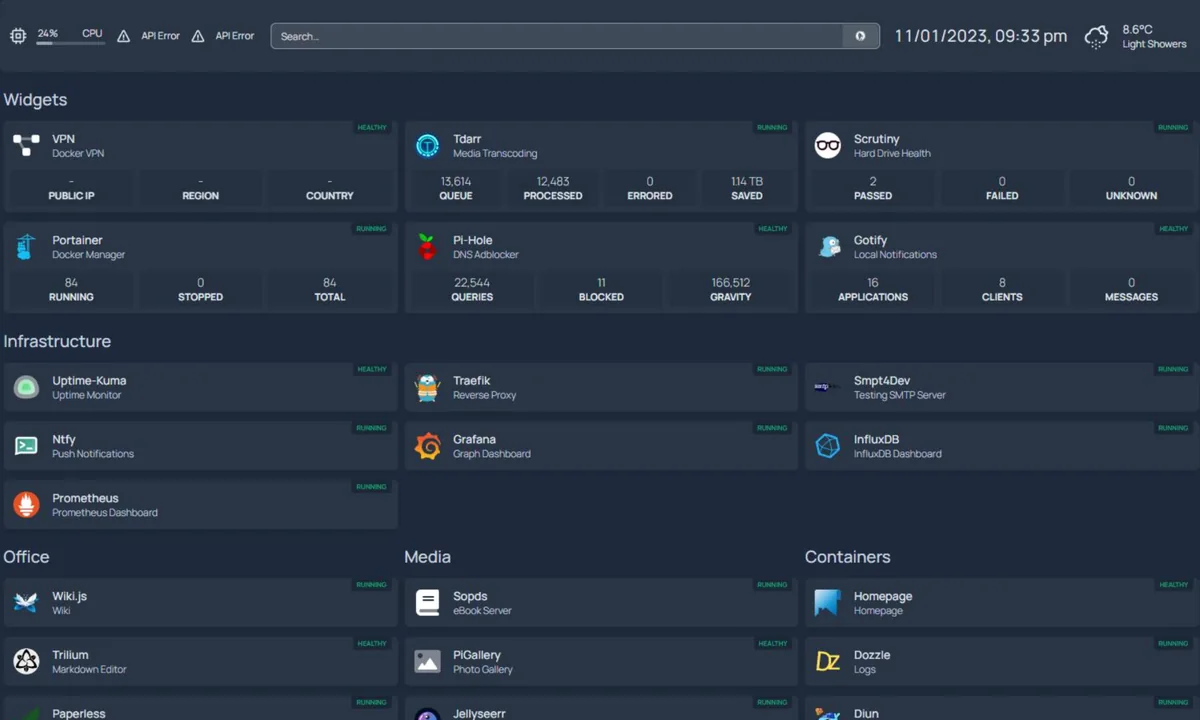This screenshot has height=720, width=1200.
Task: Click the Trilium icon
Action: (26, 661)
